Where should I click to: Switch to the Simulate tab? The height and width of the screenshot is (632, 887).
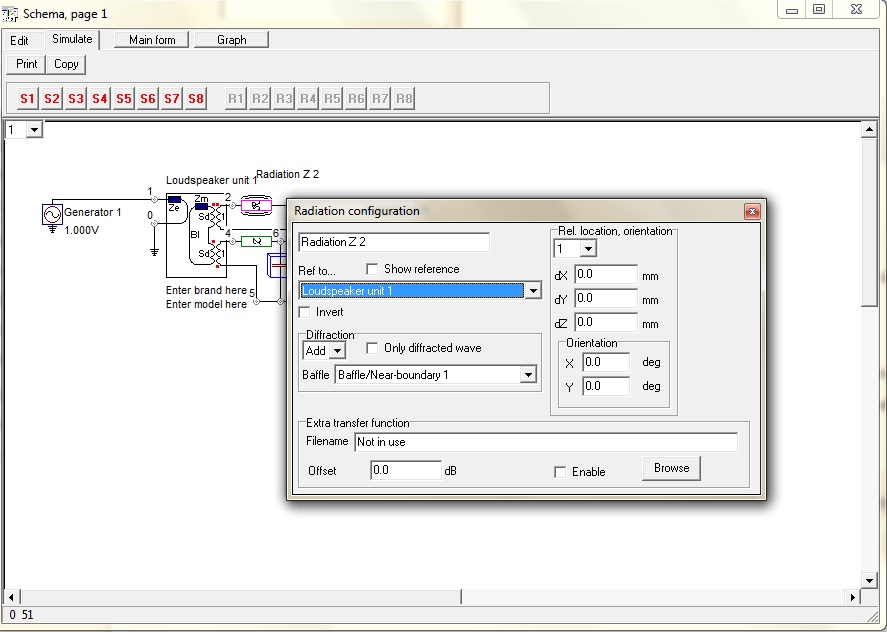[x=72, y=39]
